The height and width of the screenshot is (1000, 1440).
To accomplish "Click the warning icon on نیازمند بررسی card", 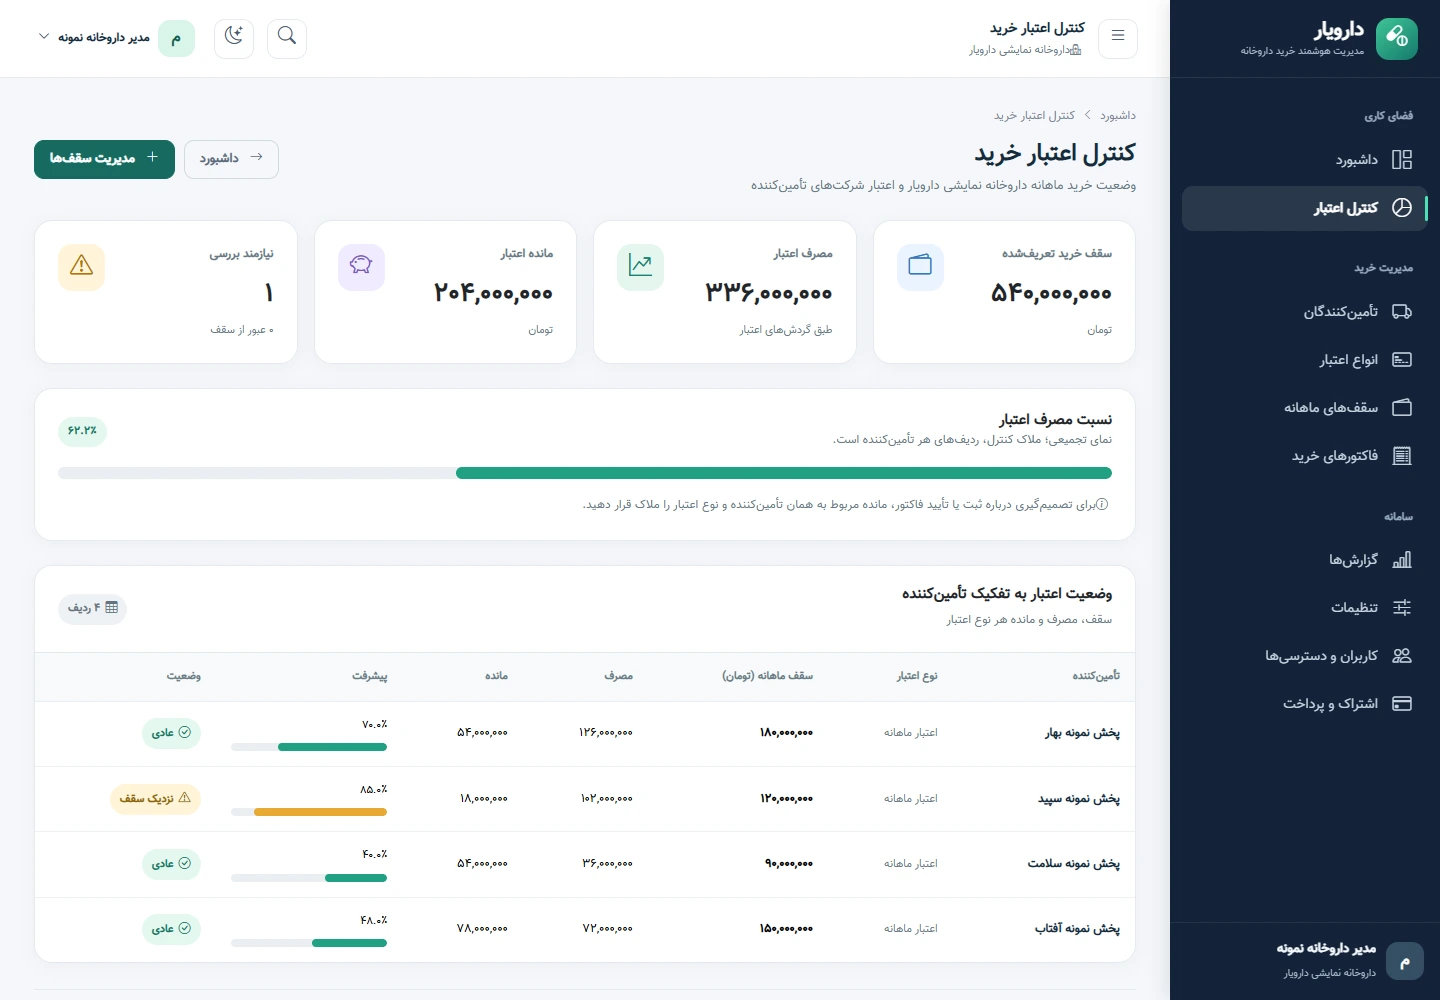I will (81, 267).
